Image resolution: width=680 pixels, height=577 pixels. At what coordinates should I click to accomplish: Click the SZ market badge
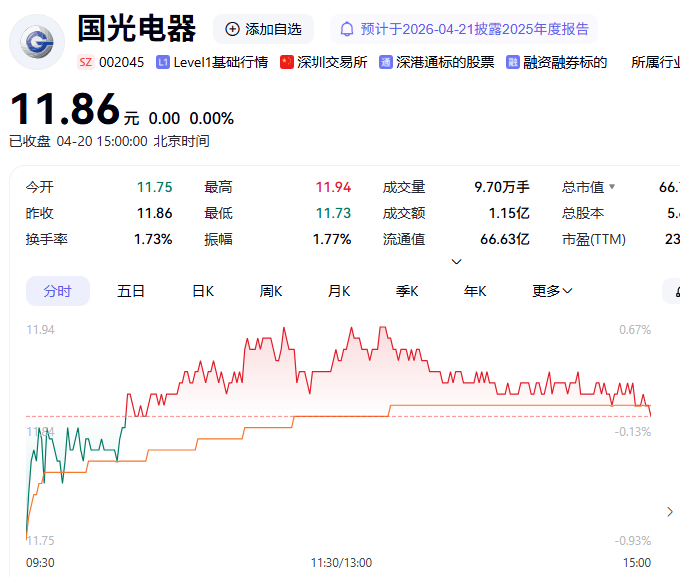85,62
